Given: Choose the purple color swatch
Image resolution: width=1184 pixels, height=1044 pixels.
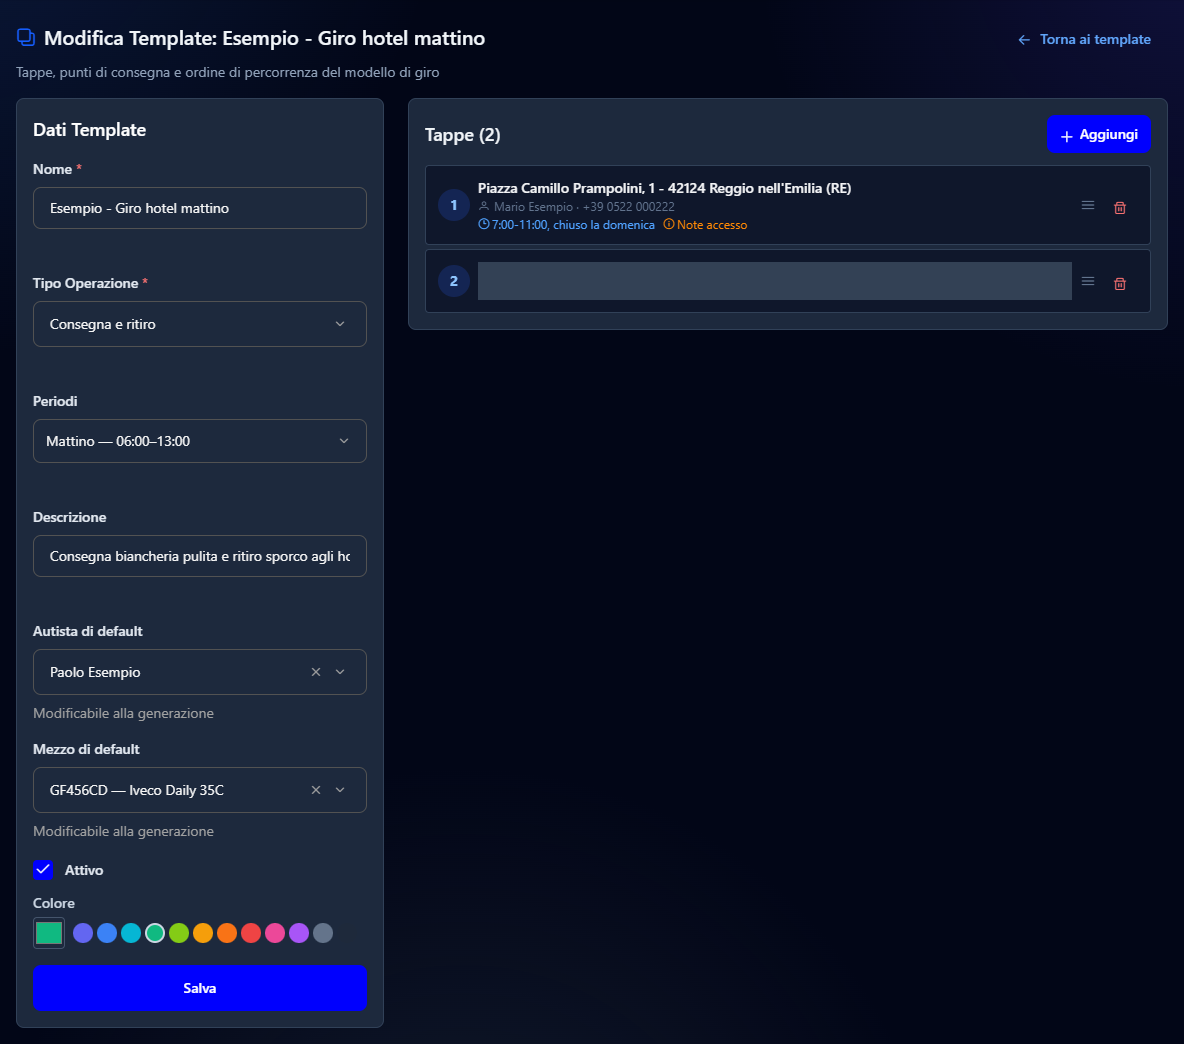Looking at the screenshot, I should (299, 933).
